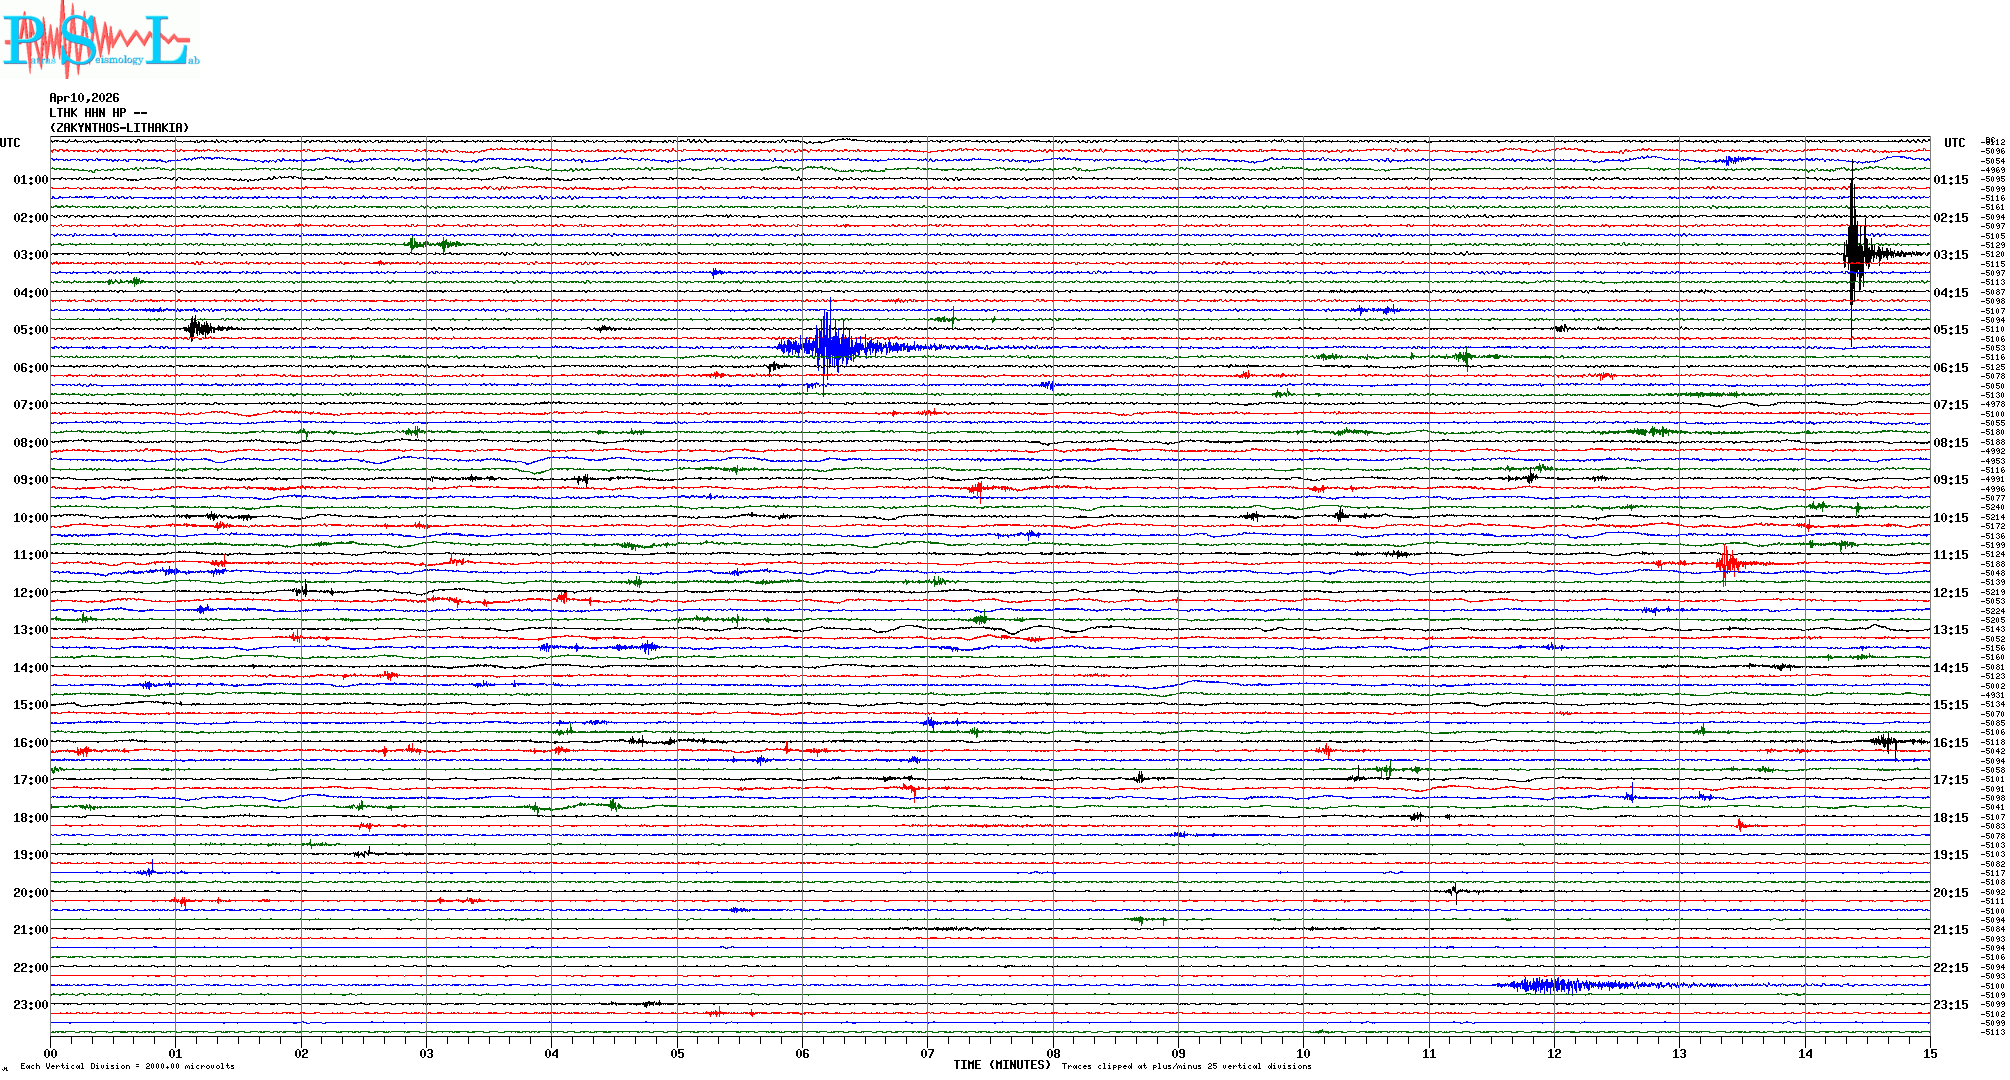The image size is (2010, 1080).
Task: Click the red seismic event on 11:15 trace
Action: tap(1727, 564)
